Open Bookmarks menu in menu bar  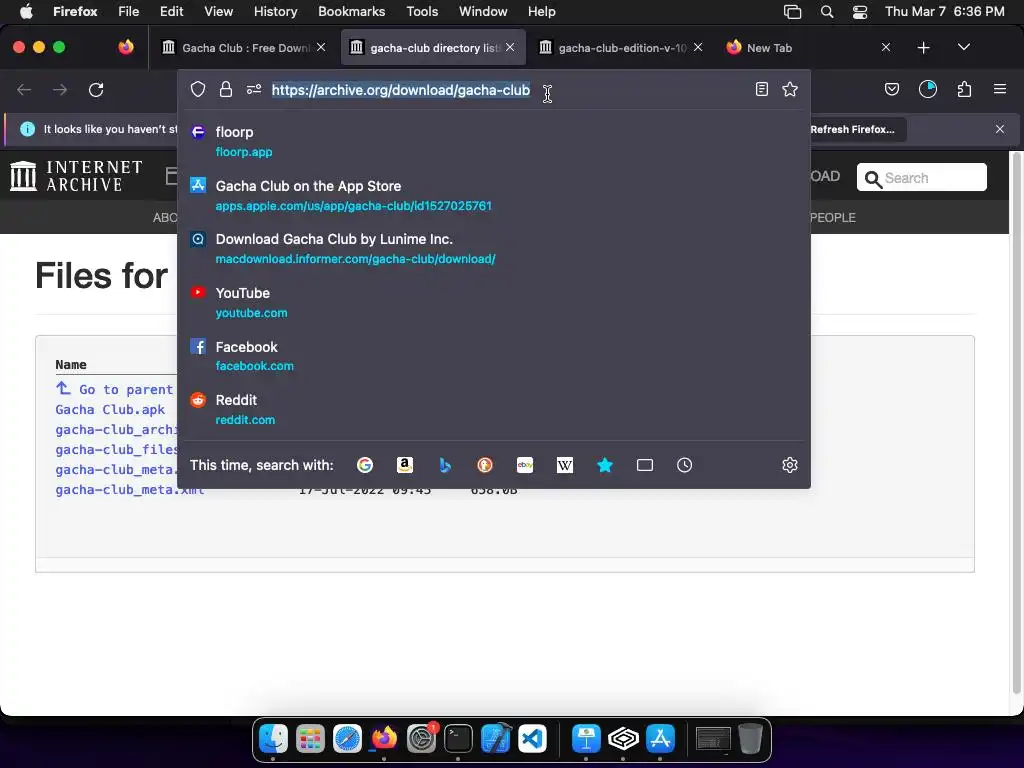point(351,11)
